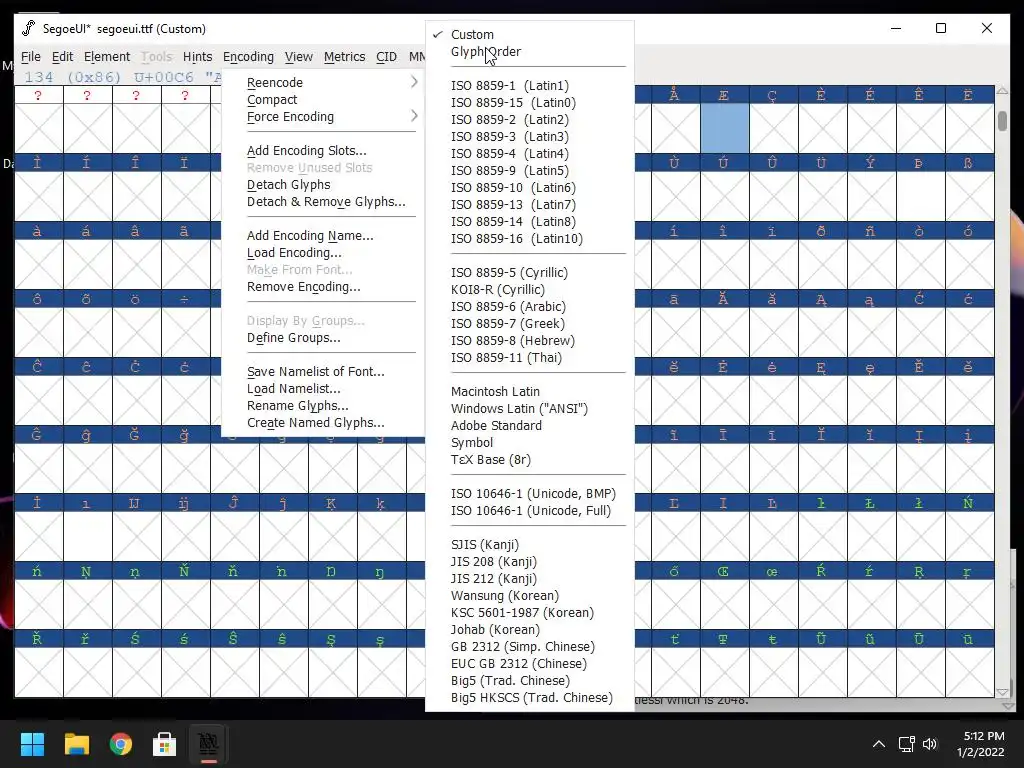Reencode to Symbol encoding
Screen dimensions: 1024x768
(x=472, y=442)
